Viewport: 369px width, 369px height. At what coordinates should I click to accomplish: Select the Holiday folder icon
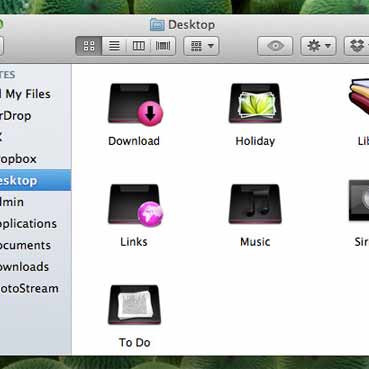point(255,103)
